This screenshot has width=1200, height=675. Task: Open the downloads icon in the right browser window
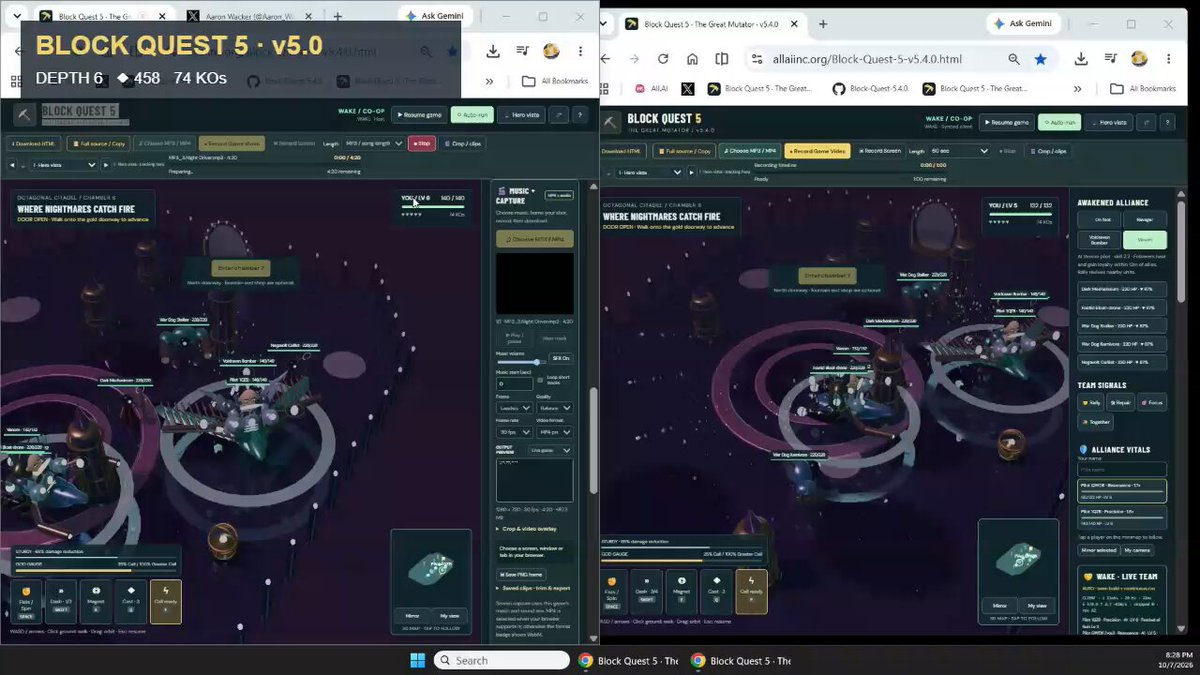pos(1083,59)
